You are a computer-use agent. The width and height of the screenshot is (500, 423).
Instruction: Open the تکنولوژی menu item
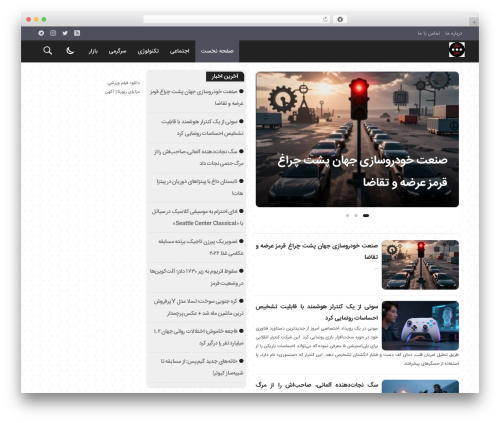(x=148, y=51)
